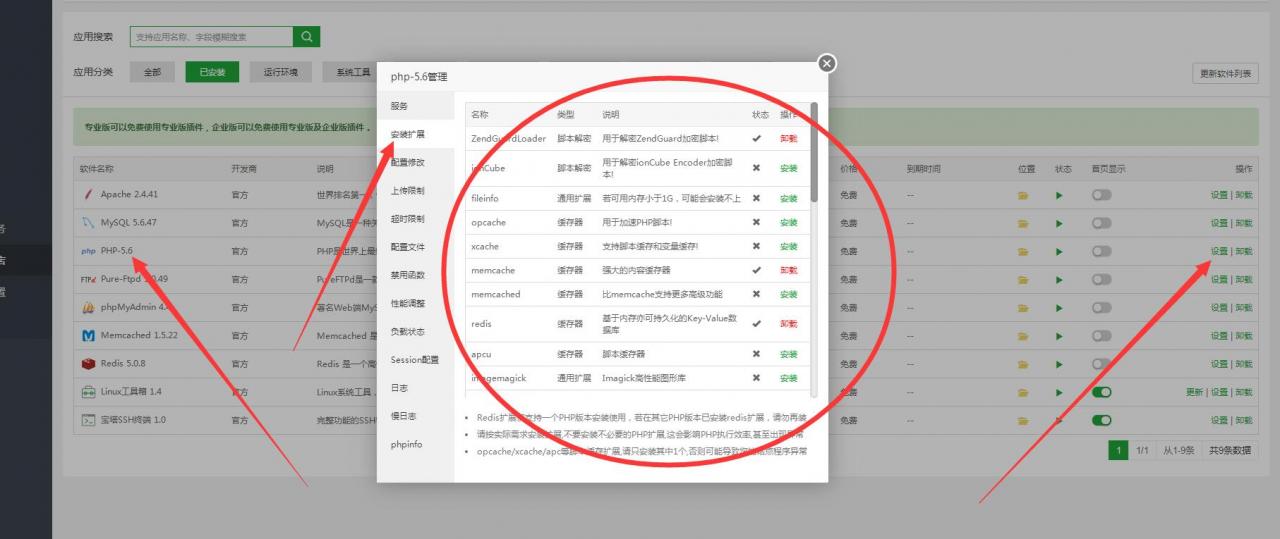Toggle 首页显示 switch for MySQL
This screenshot has height=539, width=1280.
click(x=1101, y=223)
